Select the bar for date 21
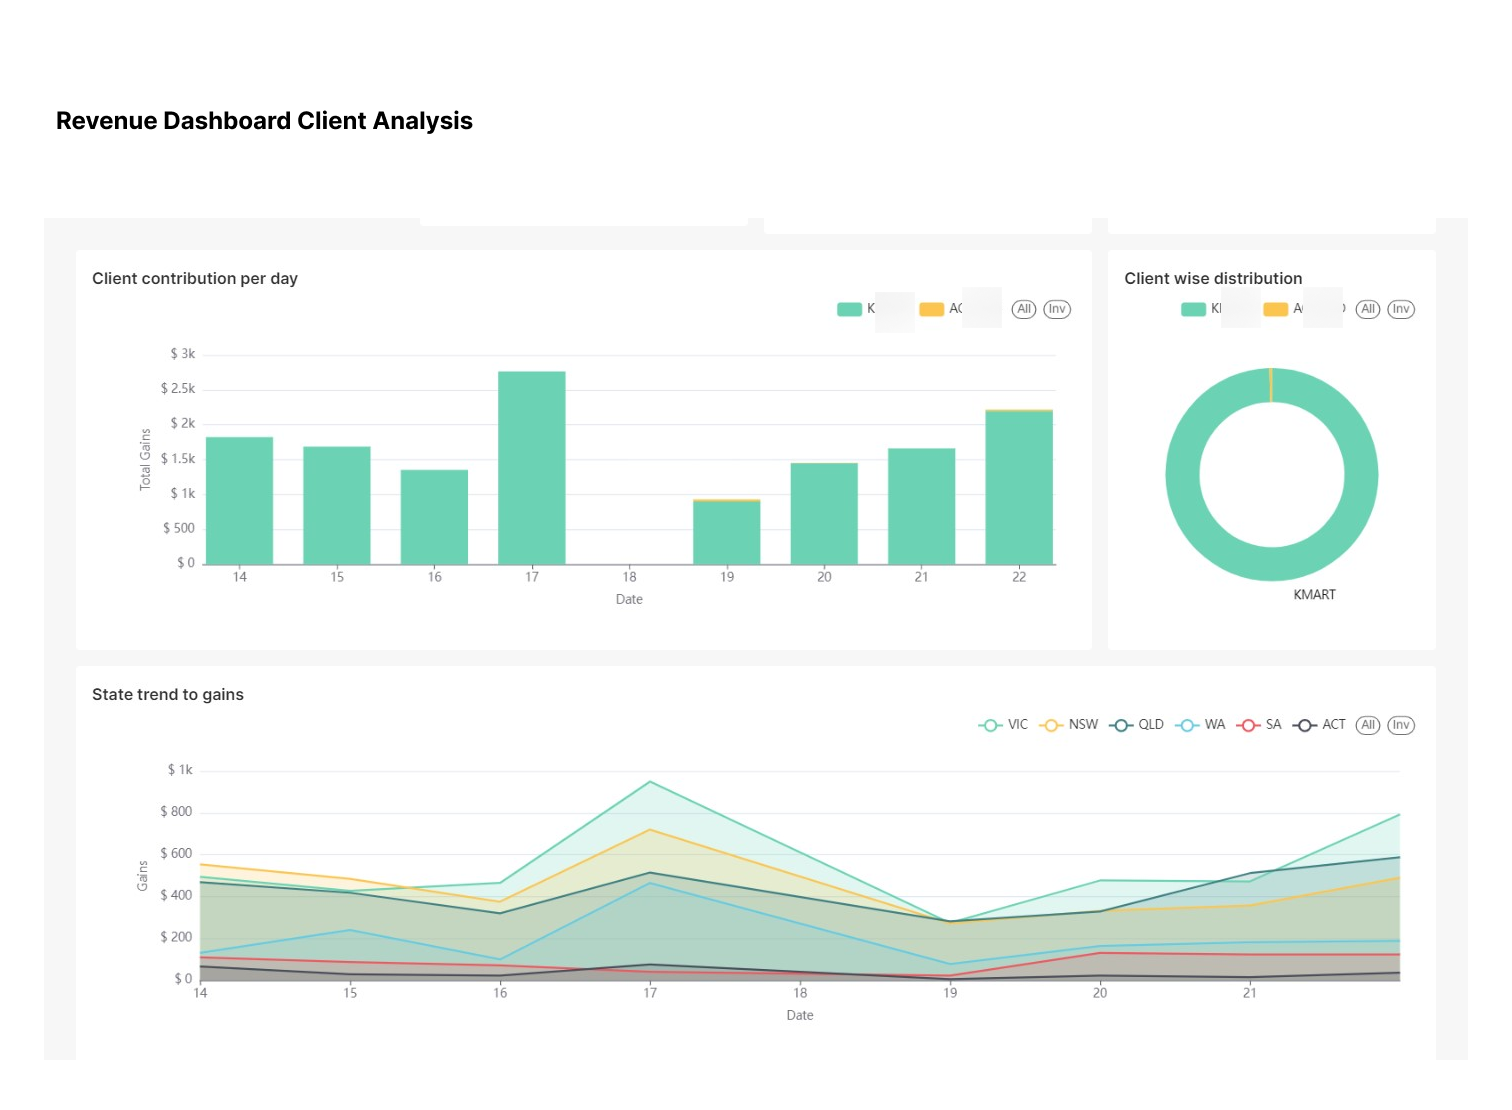Image resolution: width=1512 pixels, height=1110 pixels. click(922, 506)
